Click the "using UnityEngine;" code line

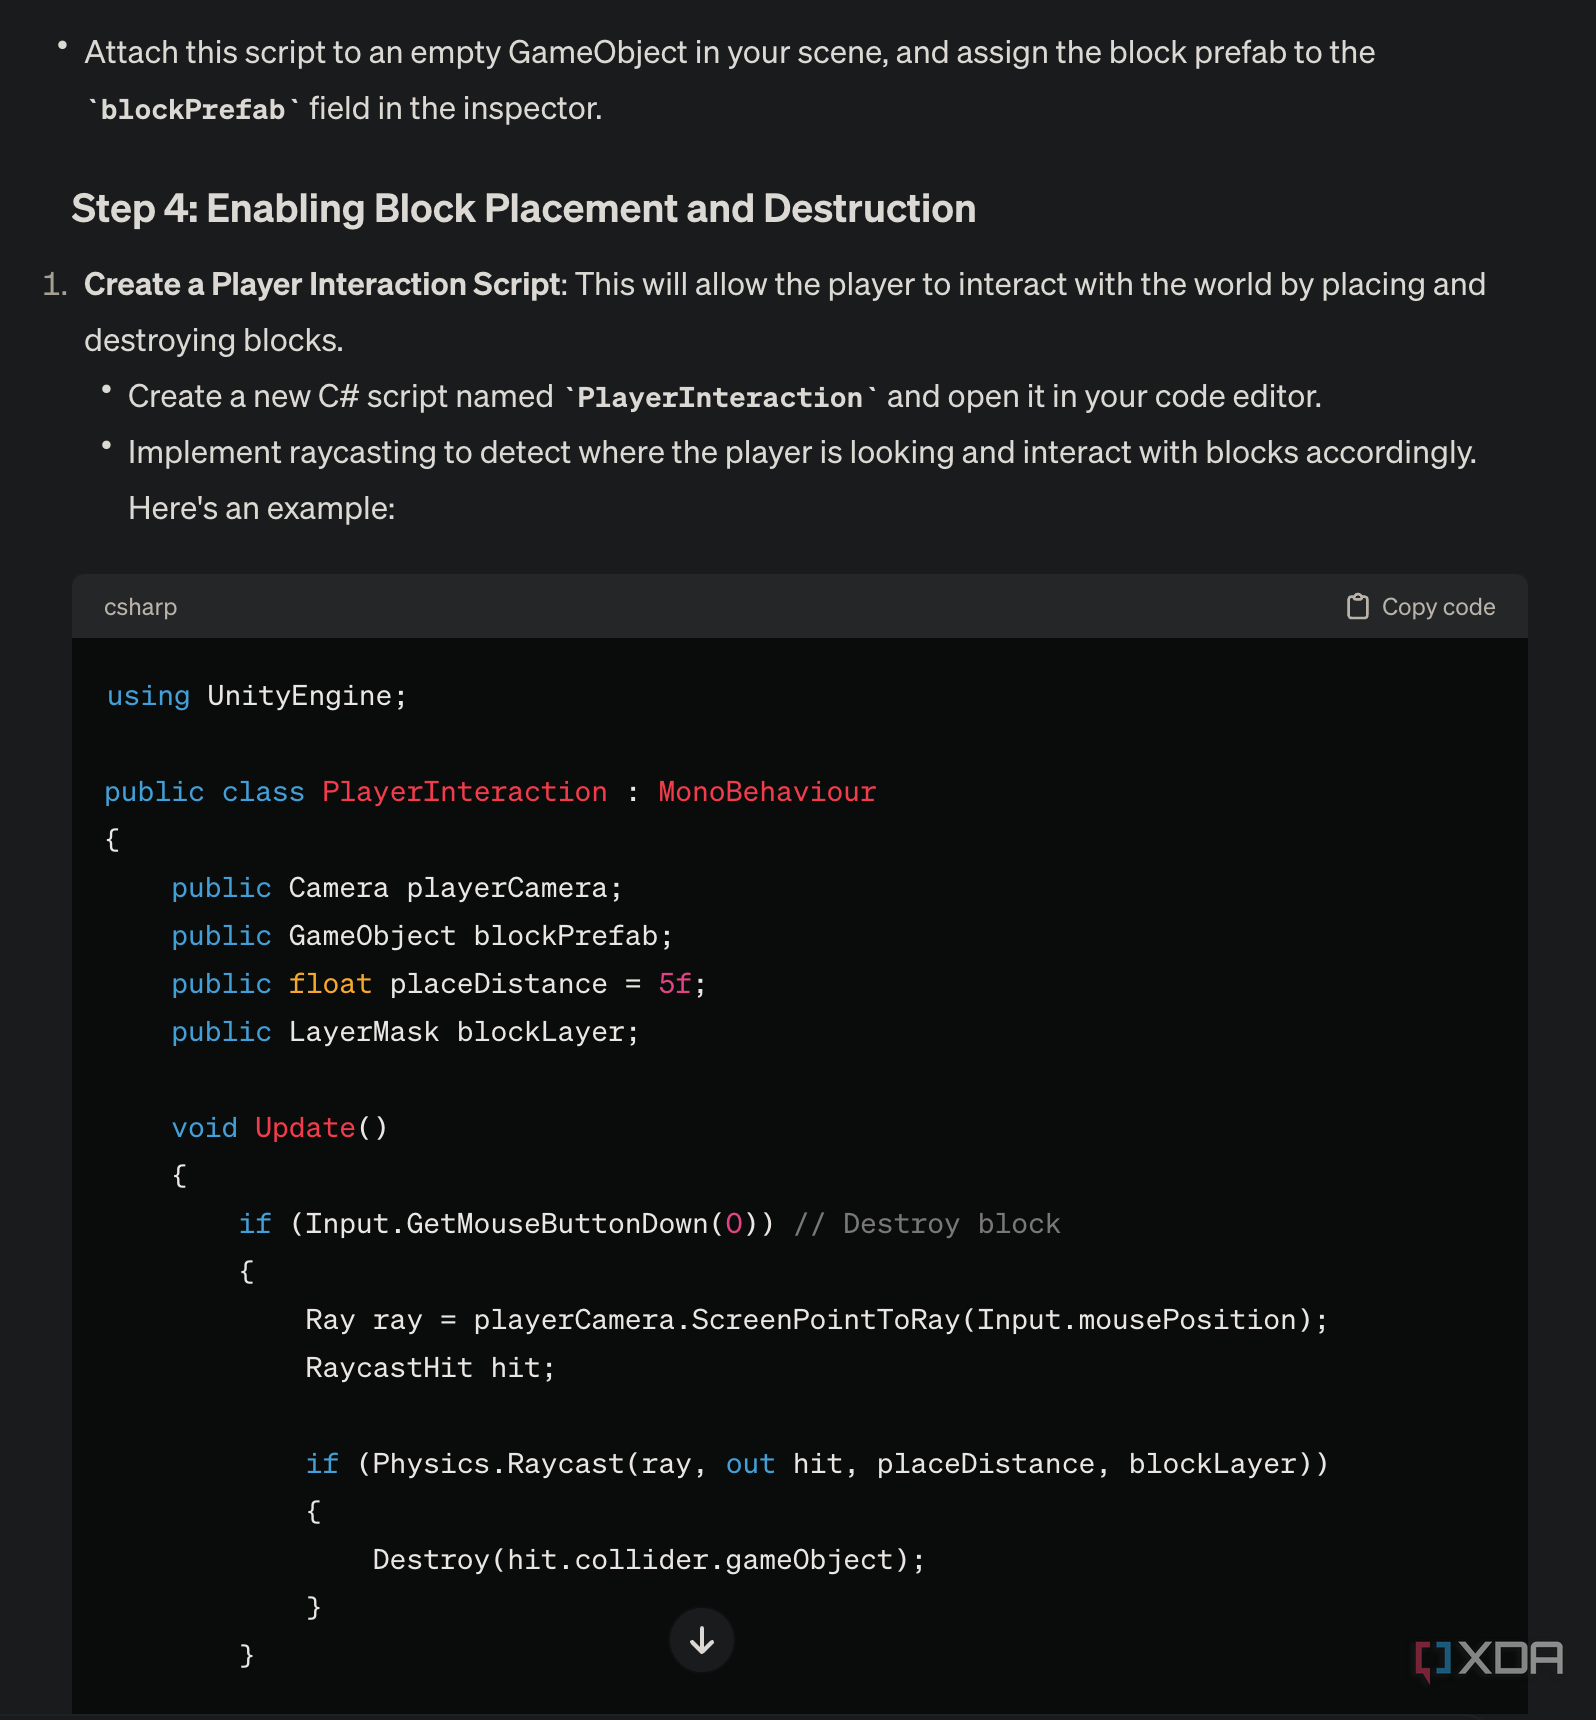pyautogui.click(x=257, y=696)
